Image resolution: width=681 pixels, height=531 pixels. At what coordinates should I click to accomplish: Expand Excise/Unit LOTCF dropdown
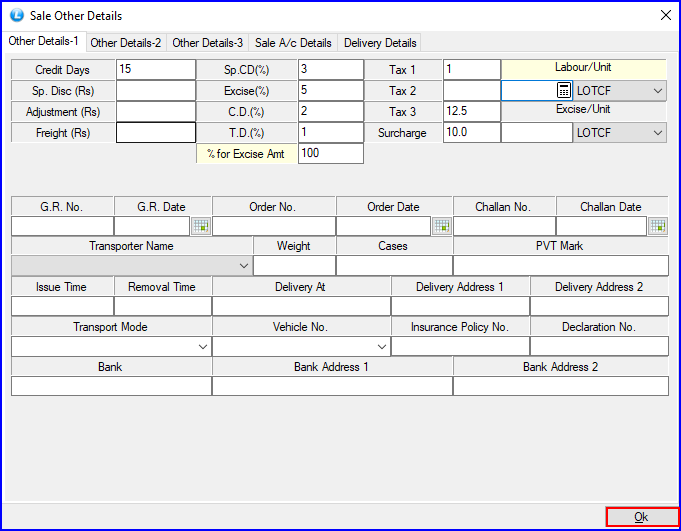[658, 133]
